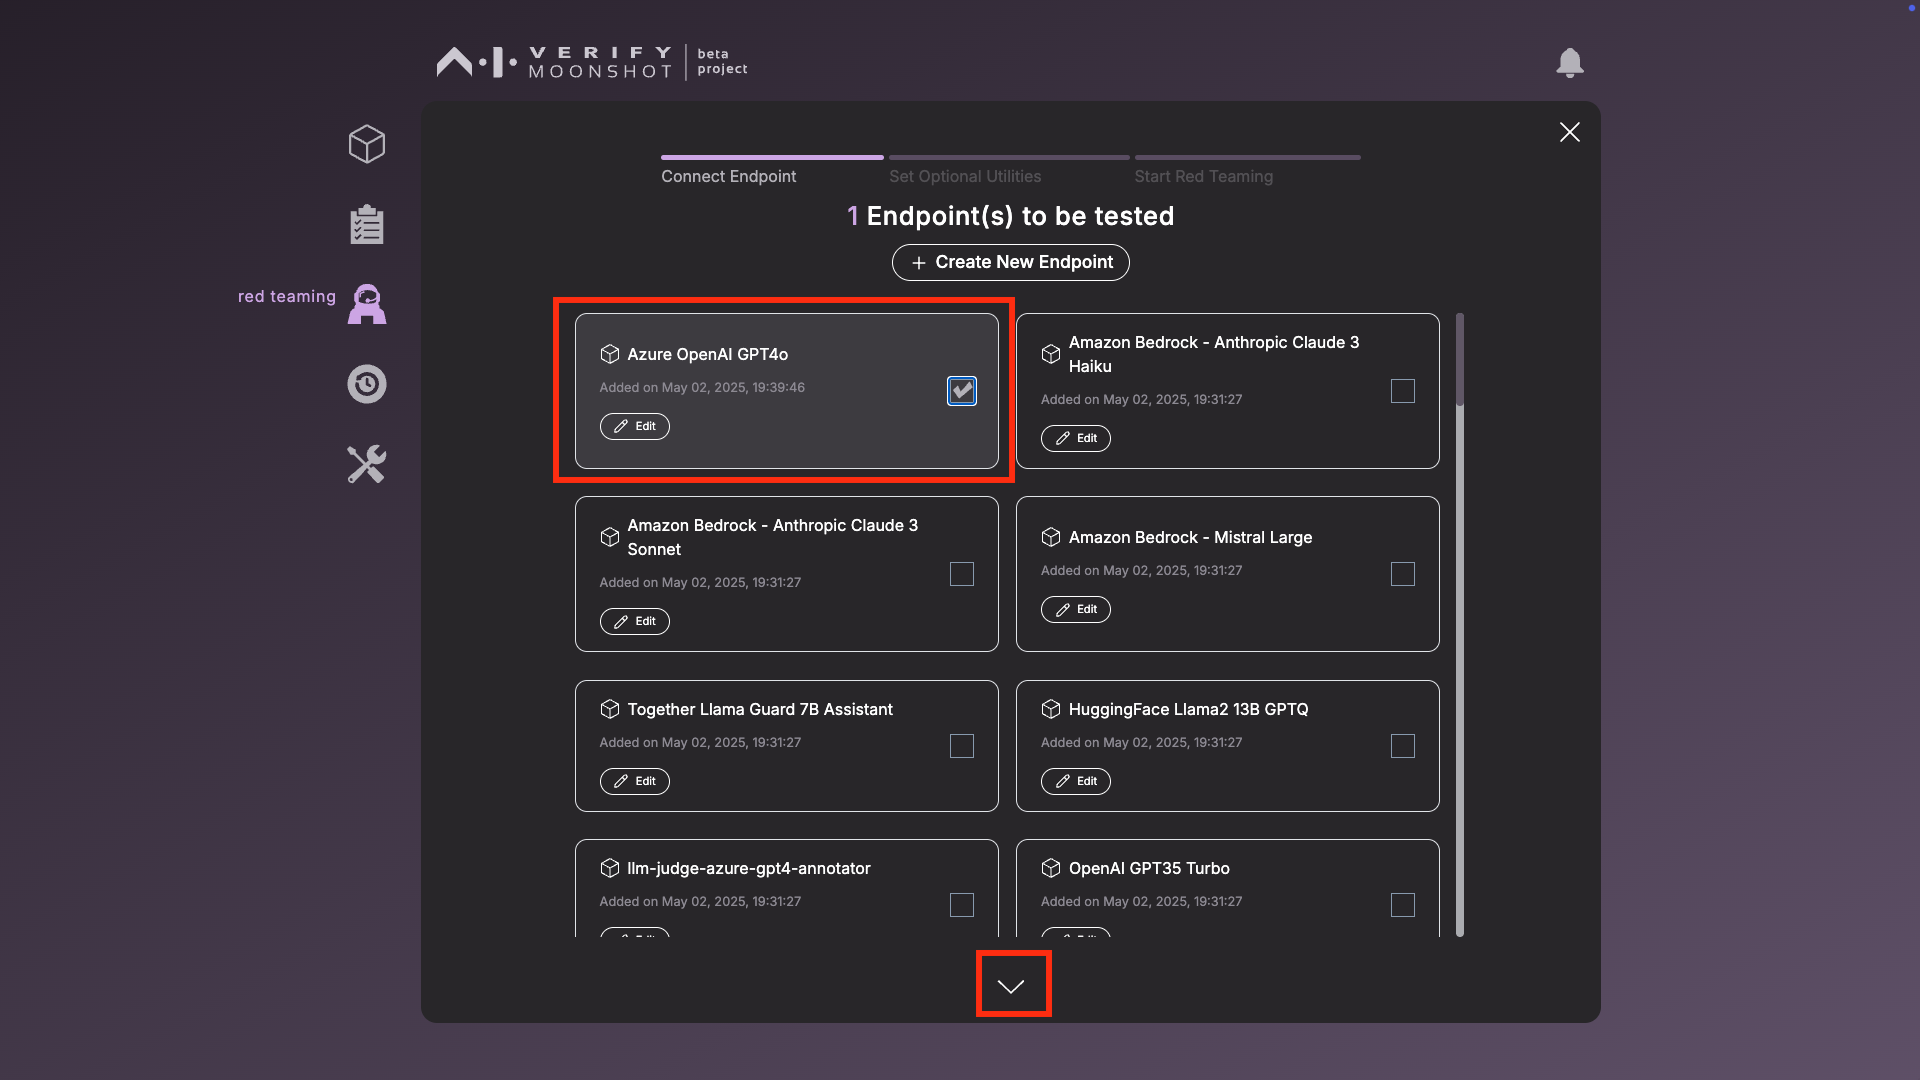Open the notifications bell icon
The image size is (1920, 1080).
pos(1570,62)
